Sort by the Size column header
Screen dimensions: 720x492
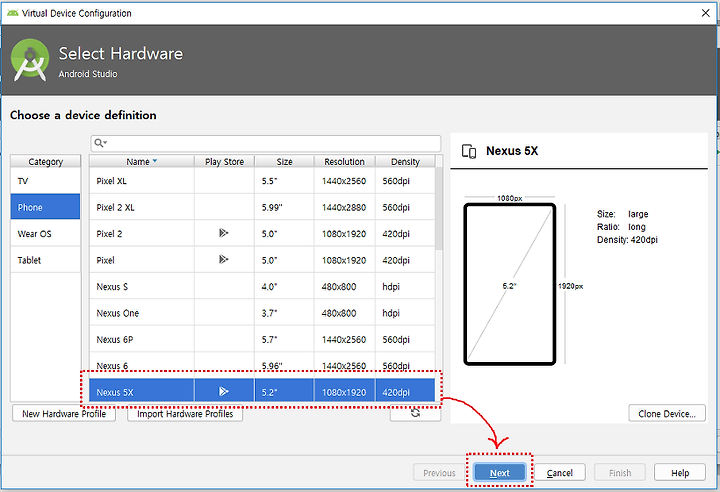click(284, 161)
